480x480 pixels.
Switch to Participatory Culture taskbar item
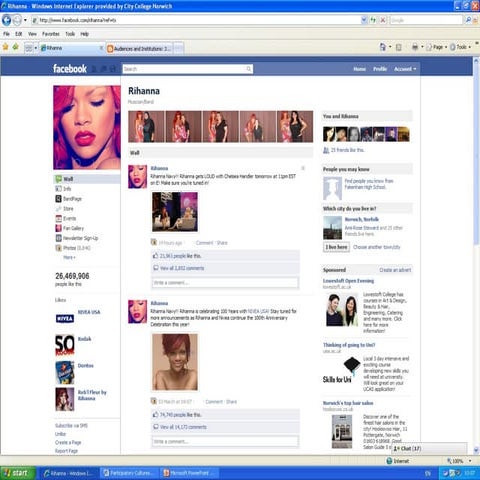coord(130,473)
